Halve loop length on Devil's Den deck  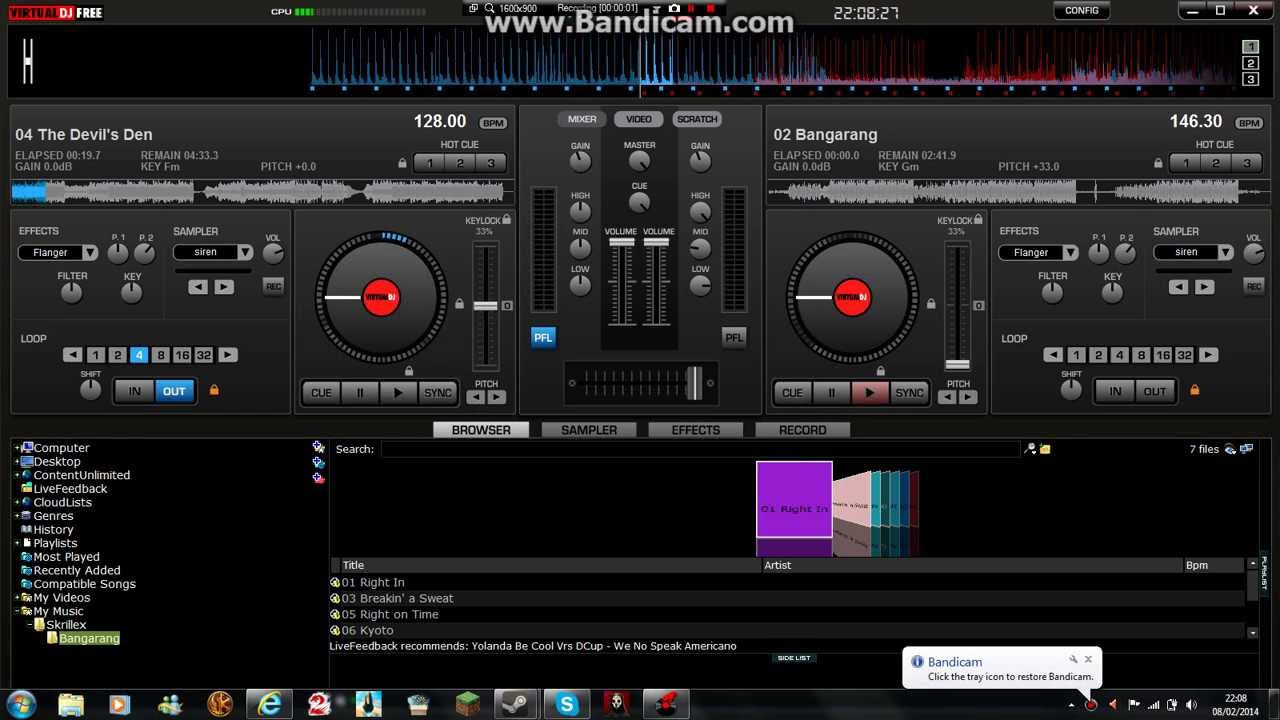pos(72,355)
